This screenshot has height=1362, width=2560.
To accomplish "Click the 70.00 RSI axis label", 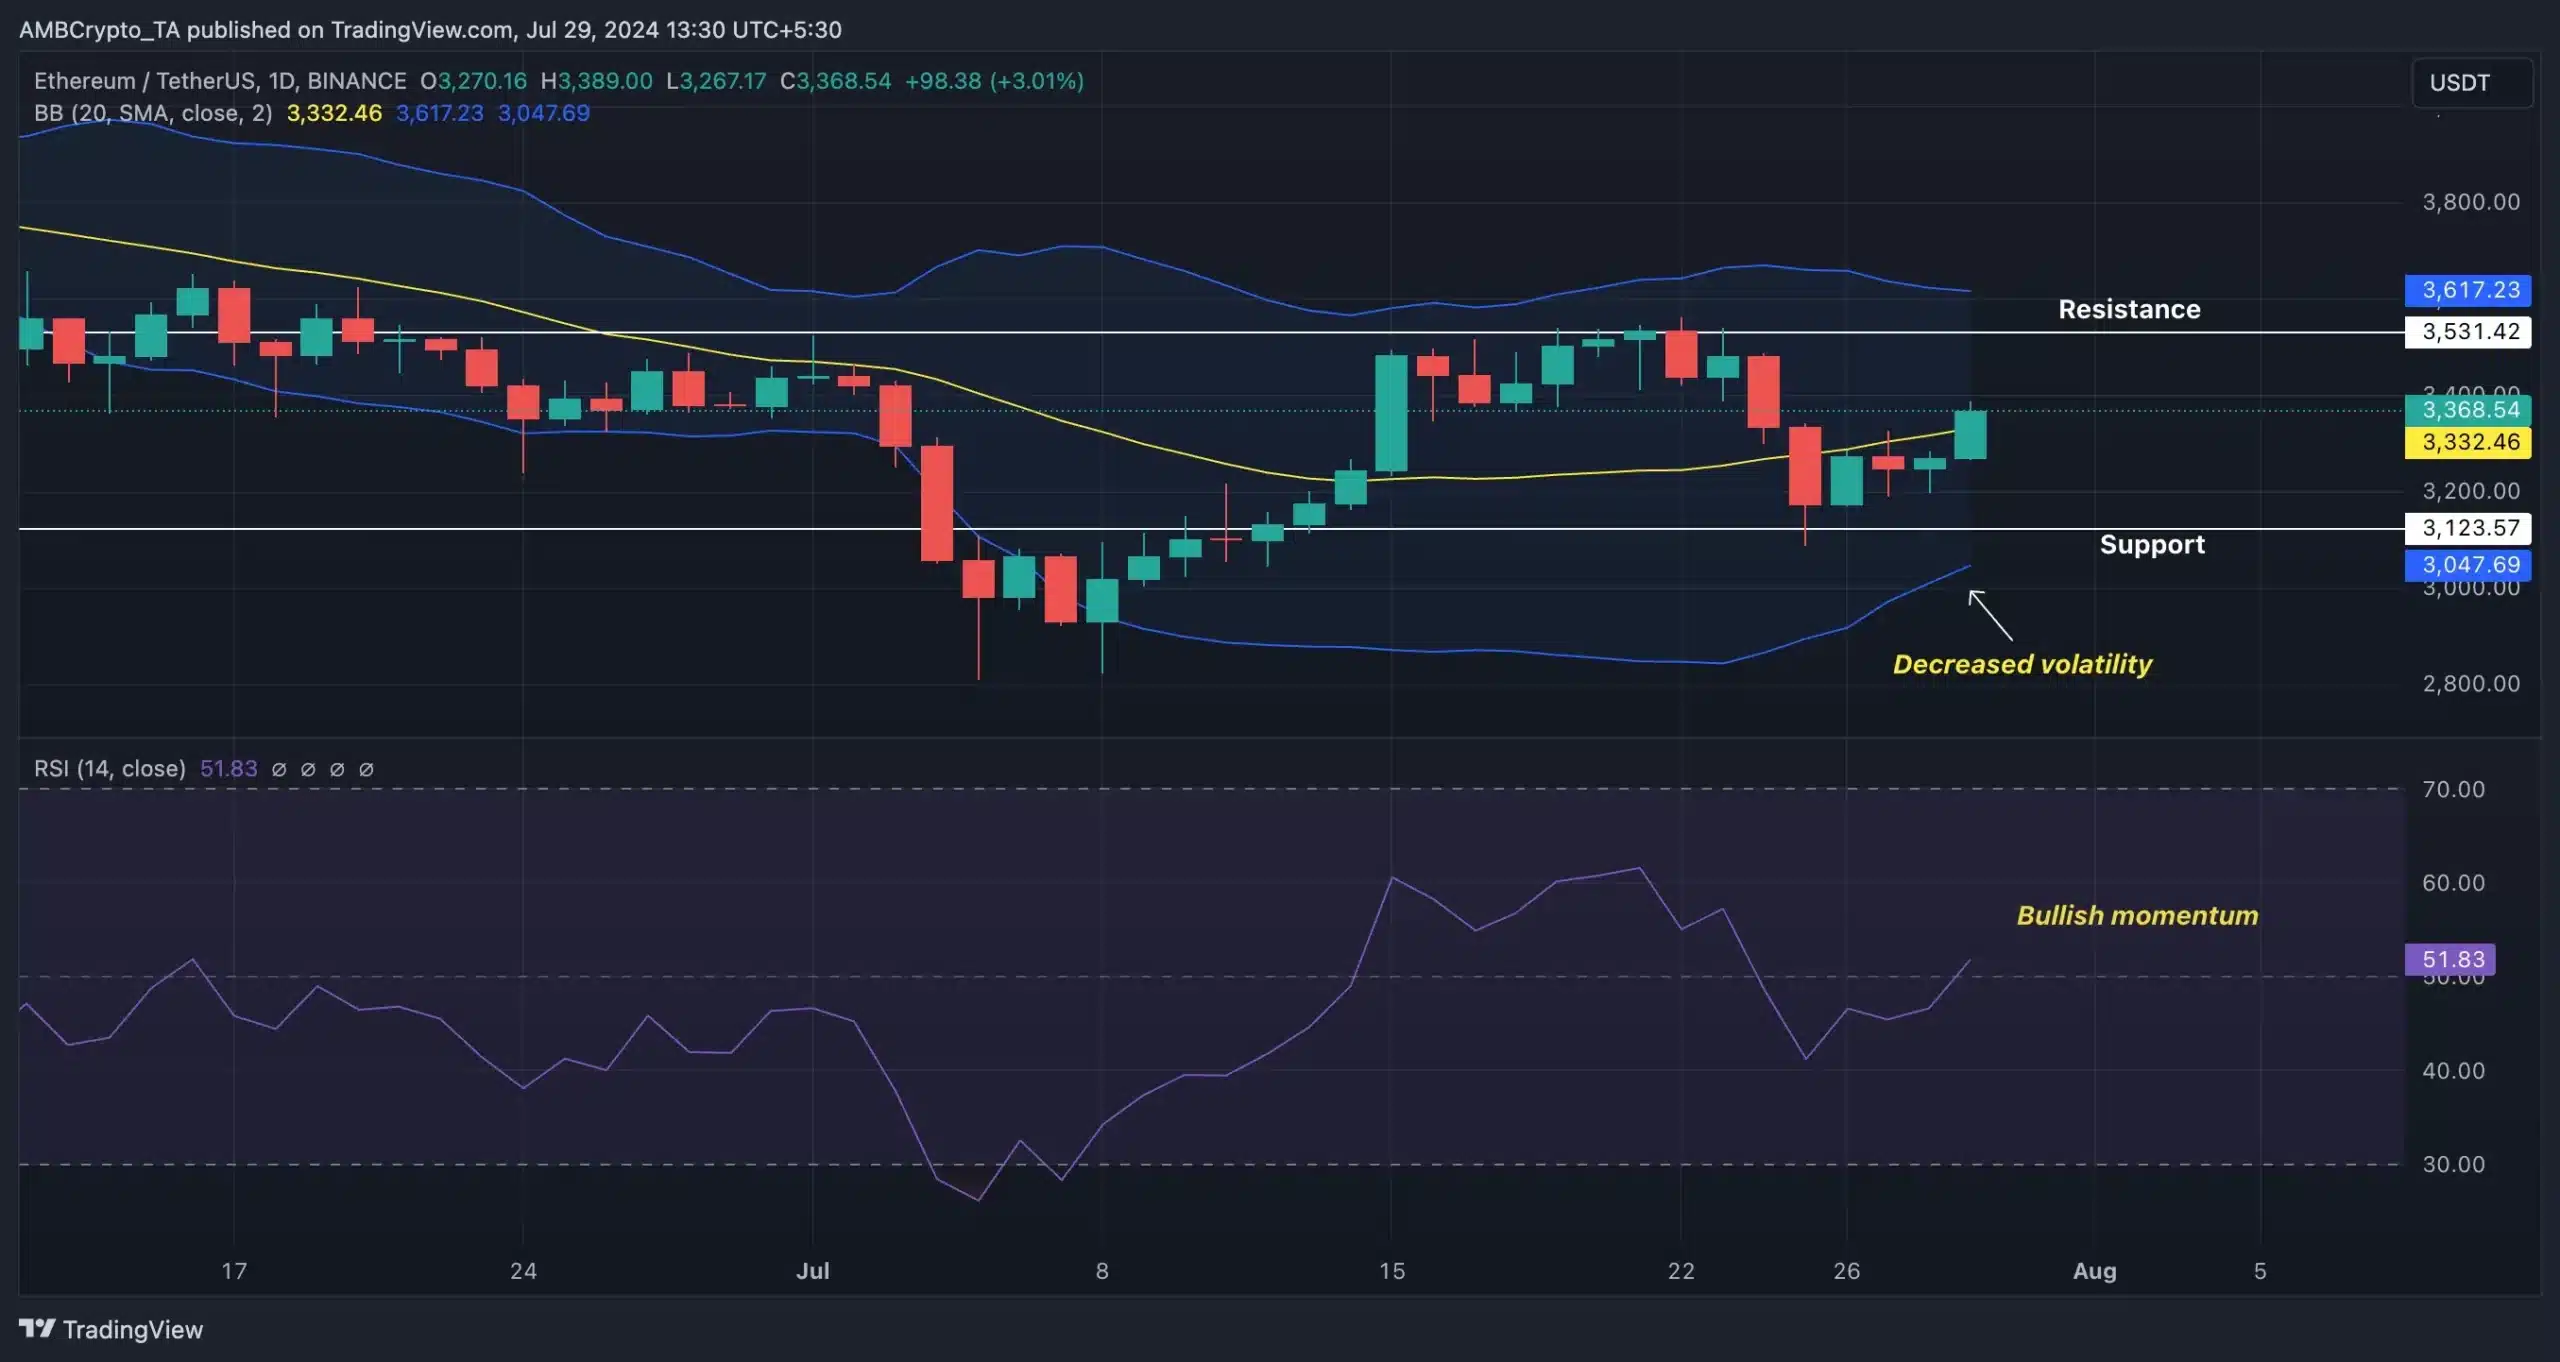I will [2453, 789].
